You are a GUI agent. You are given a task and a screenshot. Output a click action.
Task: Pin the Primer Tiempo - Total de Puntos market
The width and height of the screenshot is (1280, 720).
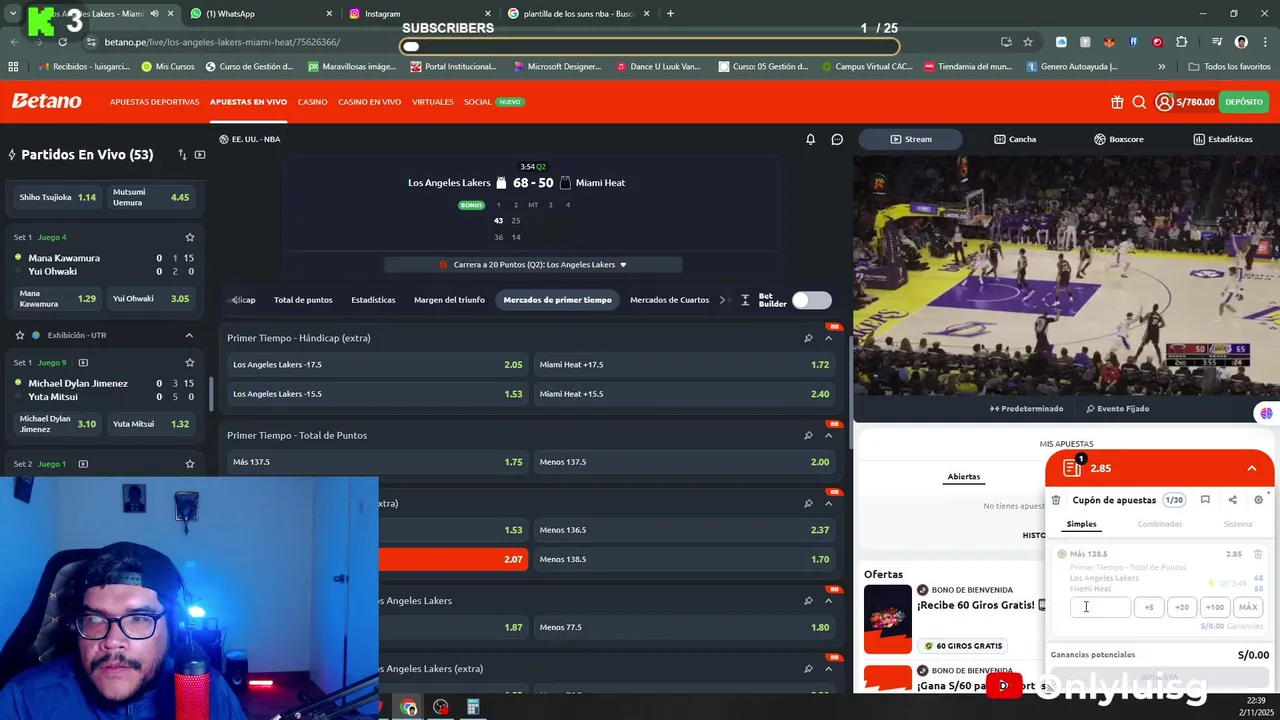pos(808,435)
